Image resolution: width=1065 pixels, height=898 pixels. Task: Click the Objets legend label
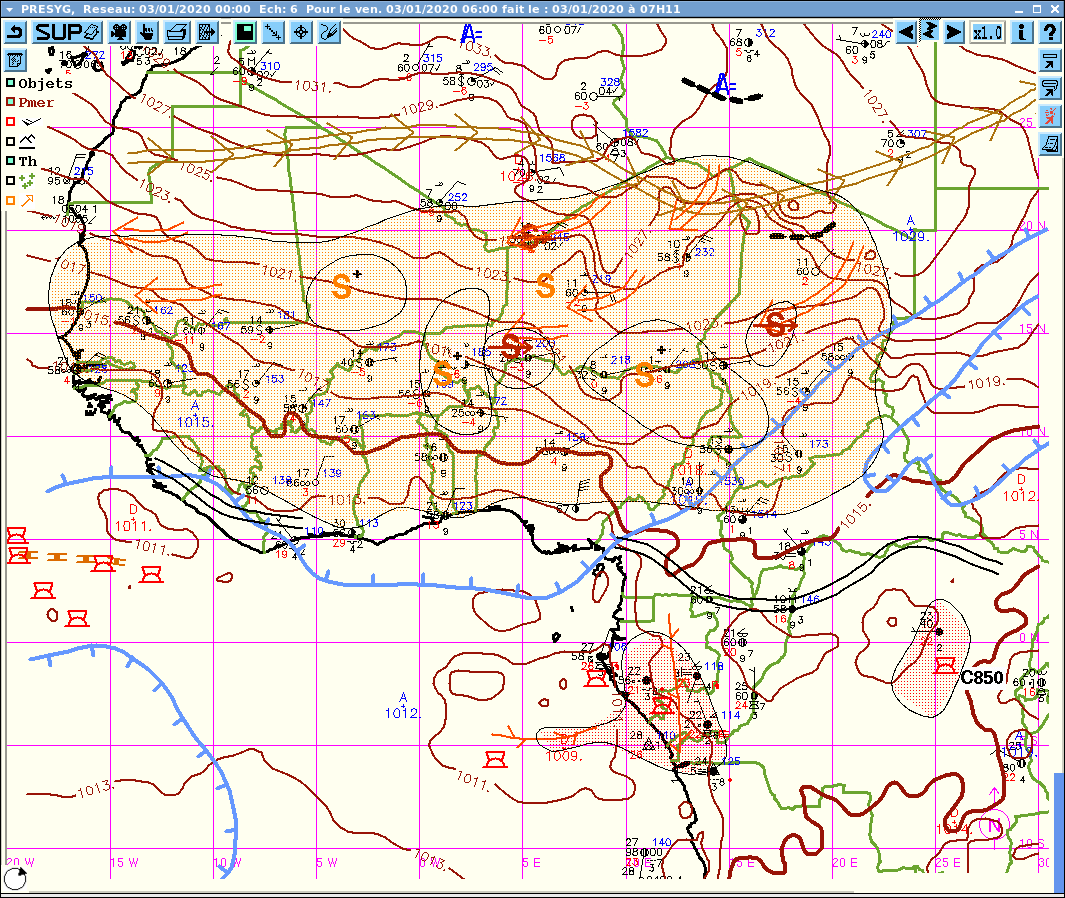(x=46, y=83)
